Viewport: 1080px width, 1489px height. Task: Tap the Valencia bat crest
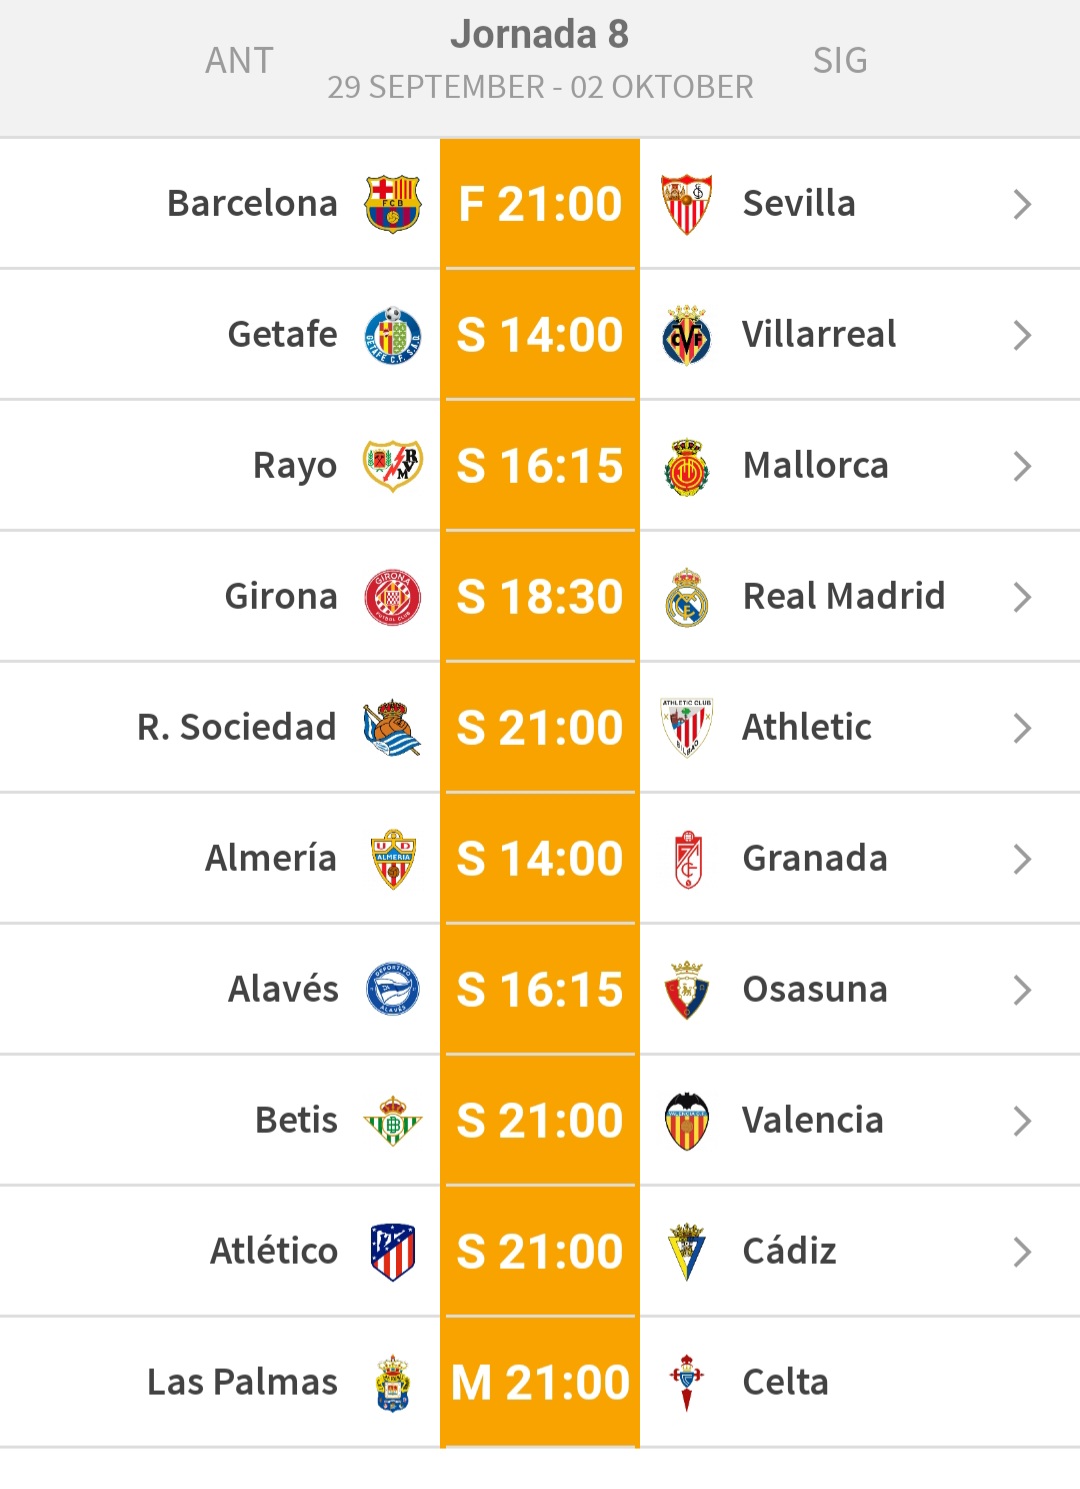687,1120
